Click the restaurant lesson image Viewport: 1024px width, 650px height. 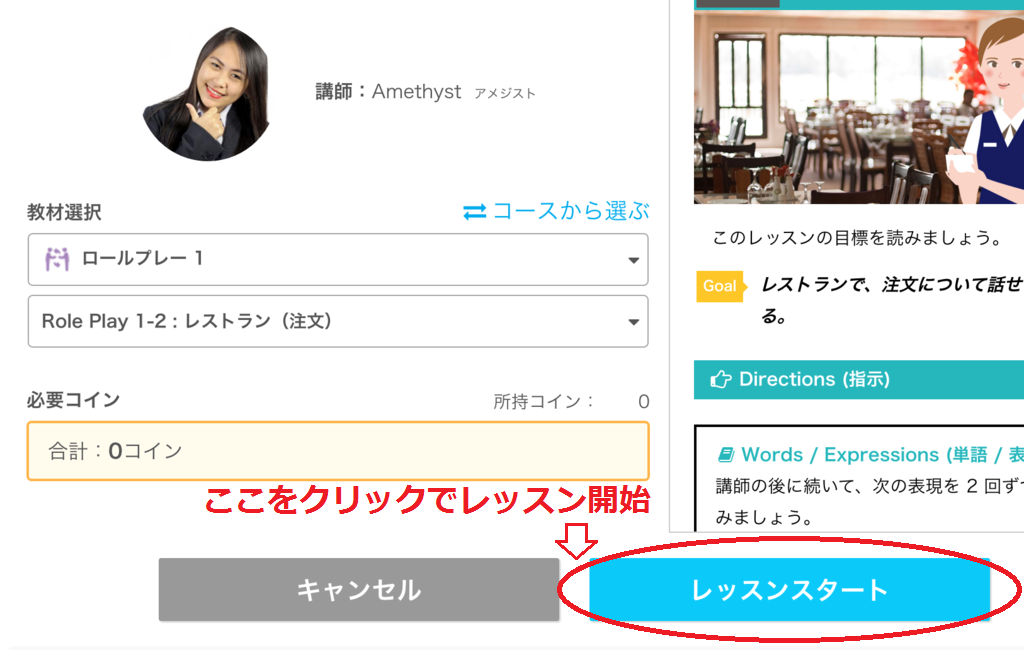(859, 106)
